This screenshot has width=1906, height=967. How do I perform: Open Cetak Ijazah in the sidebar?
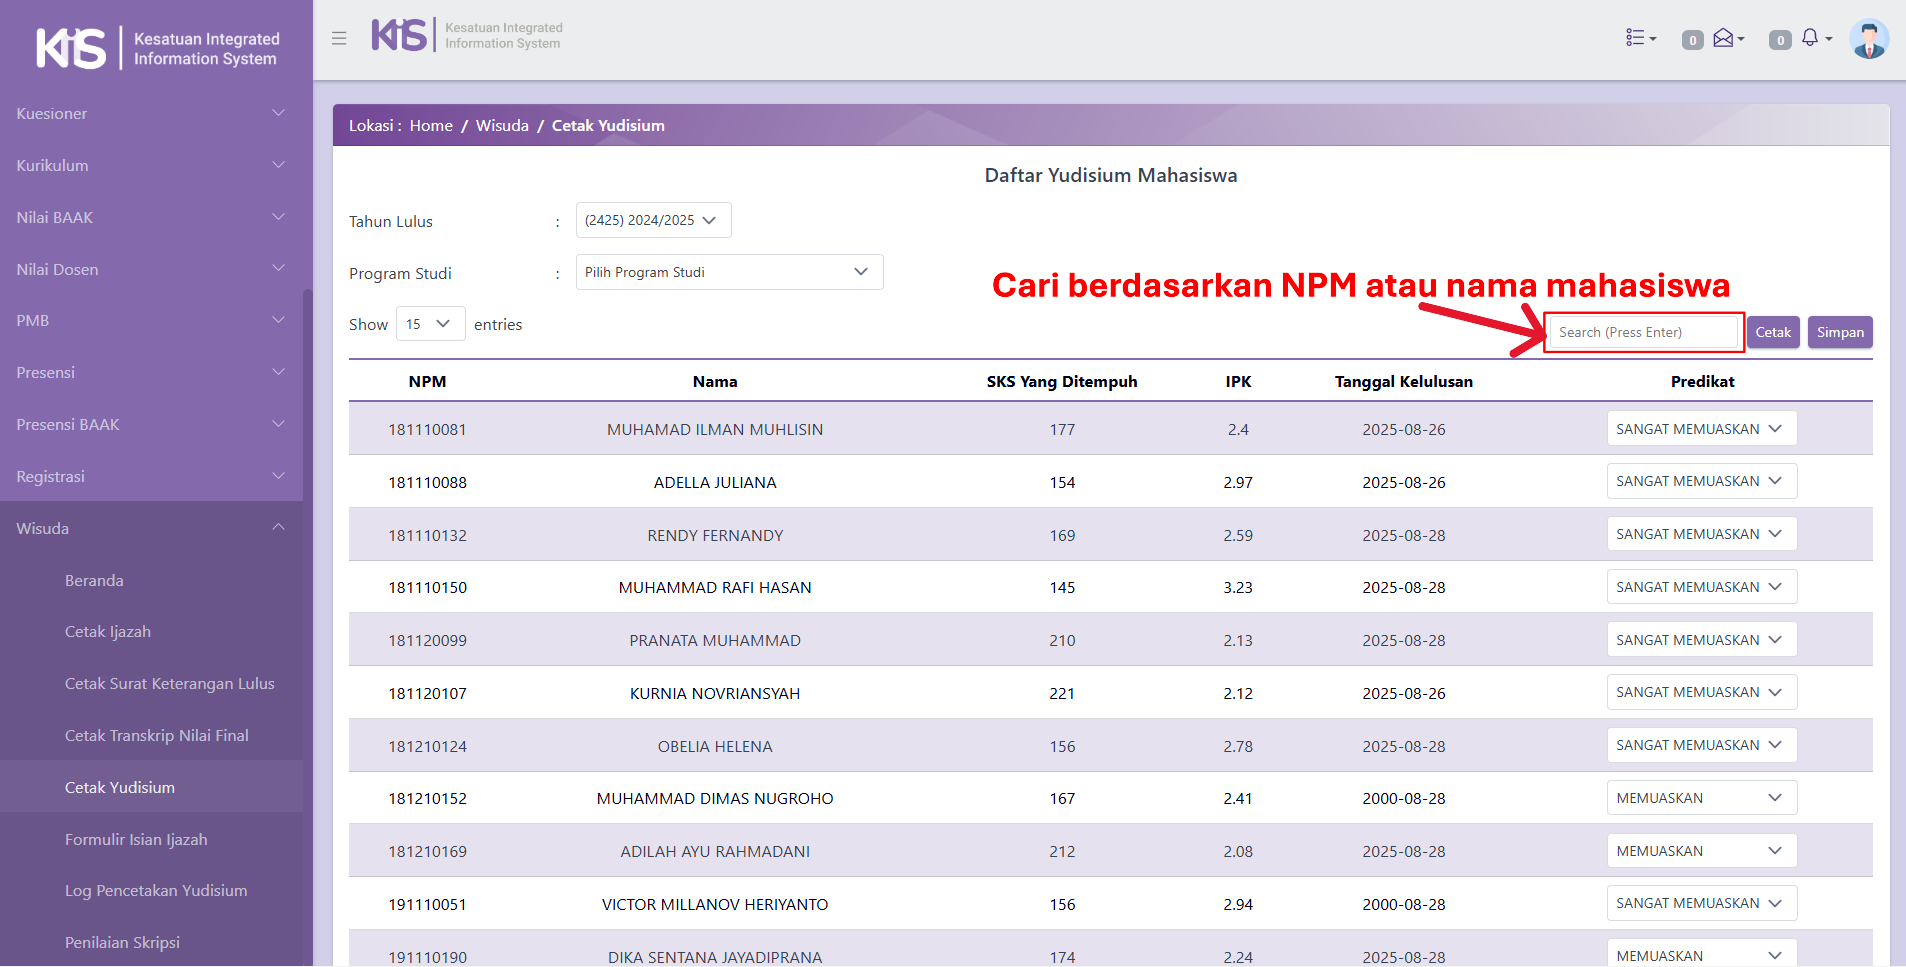point(108,632)
